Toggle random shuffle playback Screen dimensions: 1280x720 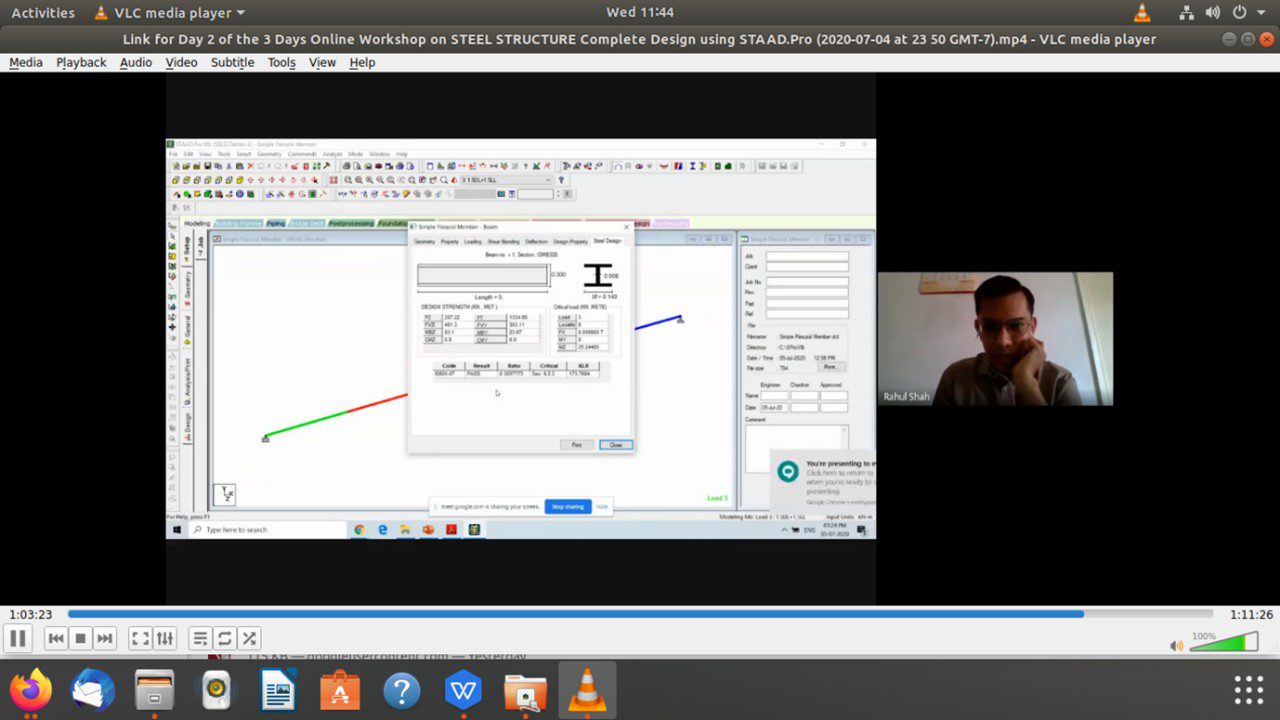tap(249, 638)
